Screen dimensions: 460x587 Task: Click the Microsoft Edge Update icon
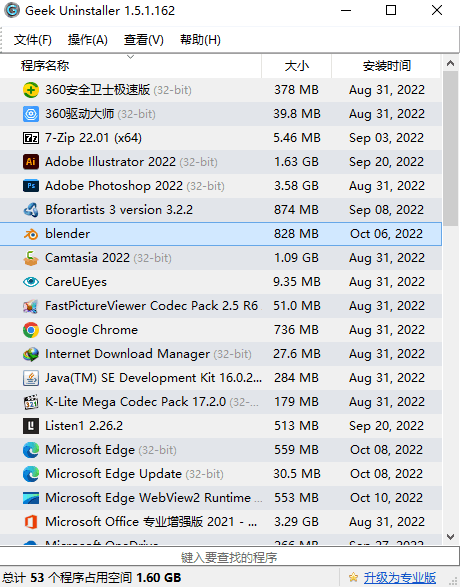click(31, 474)
